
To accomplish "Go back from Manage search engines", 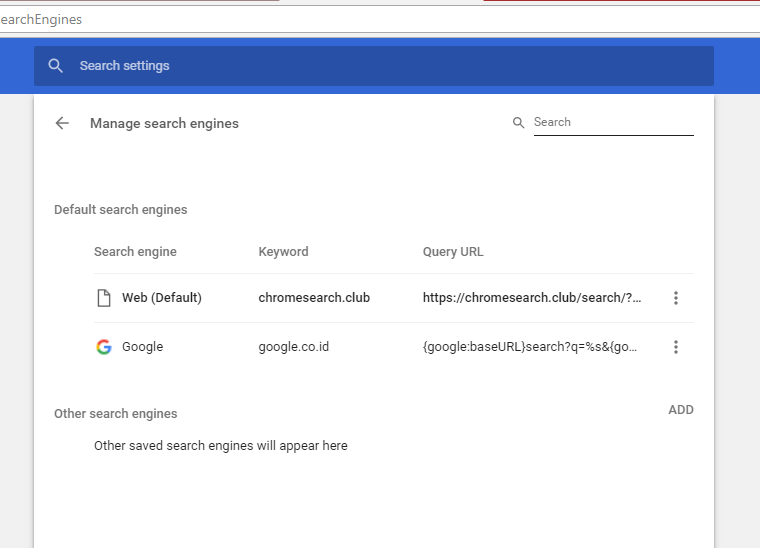I will 62,123.
